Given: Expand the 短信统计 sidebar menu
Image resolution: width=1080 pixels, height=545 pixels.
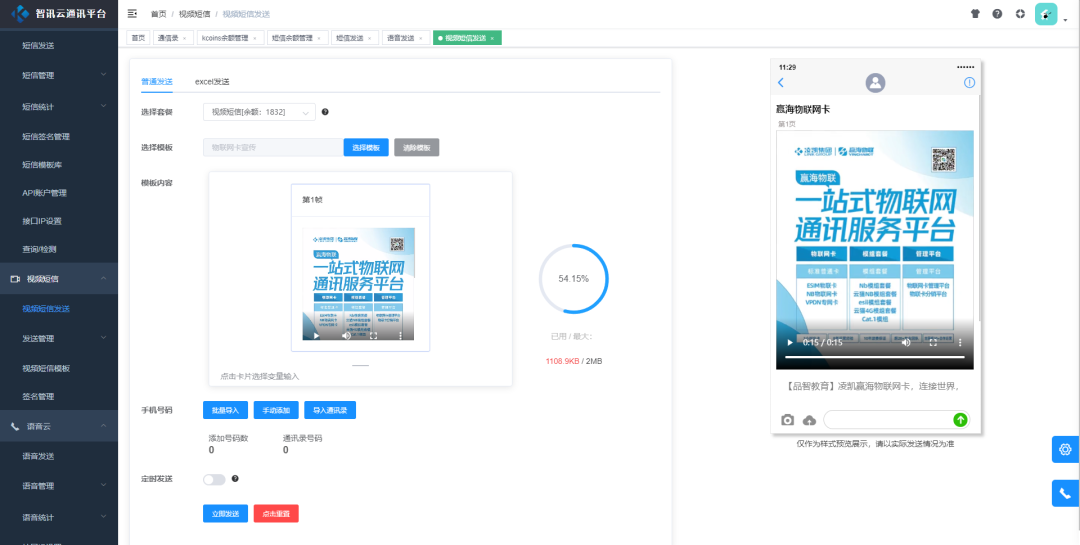Looking at the screenshot, I should [x=59, y=107].
